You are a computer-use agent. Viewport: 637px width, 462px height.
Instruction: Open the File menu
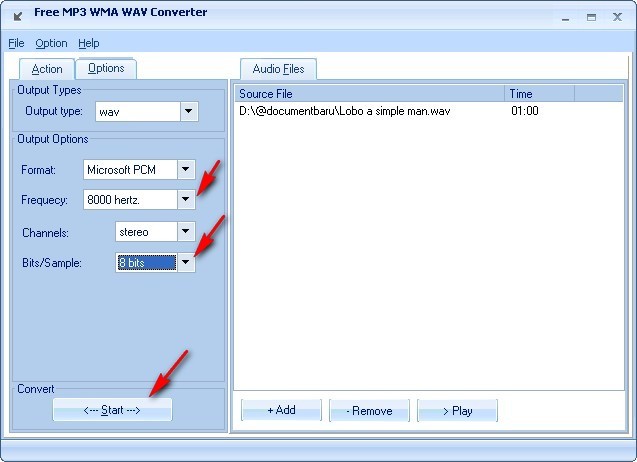[x=16, y=43]
